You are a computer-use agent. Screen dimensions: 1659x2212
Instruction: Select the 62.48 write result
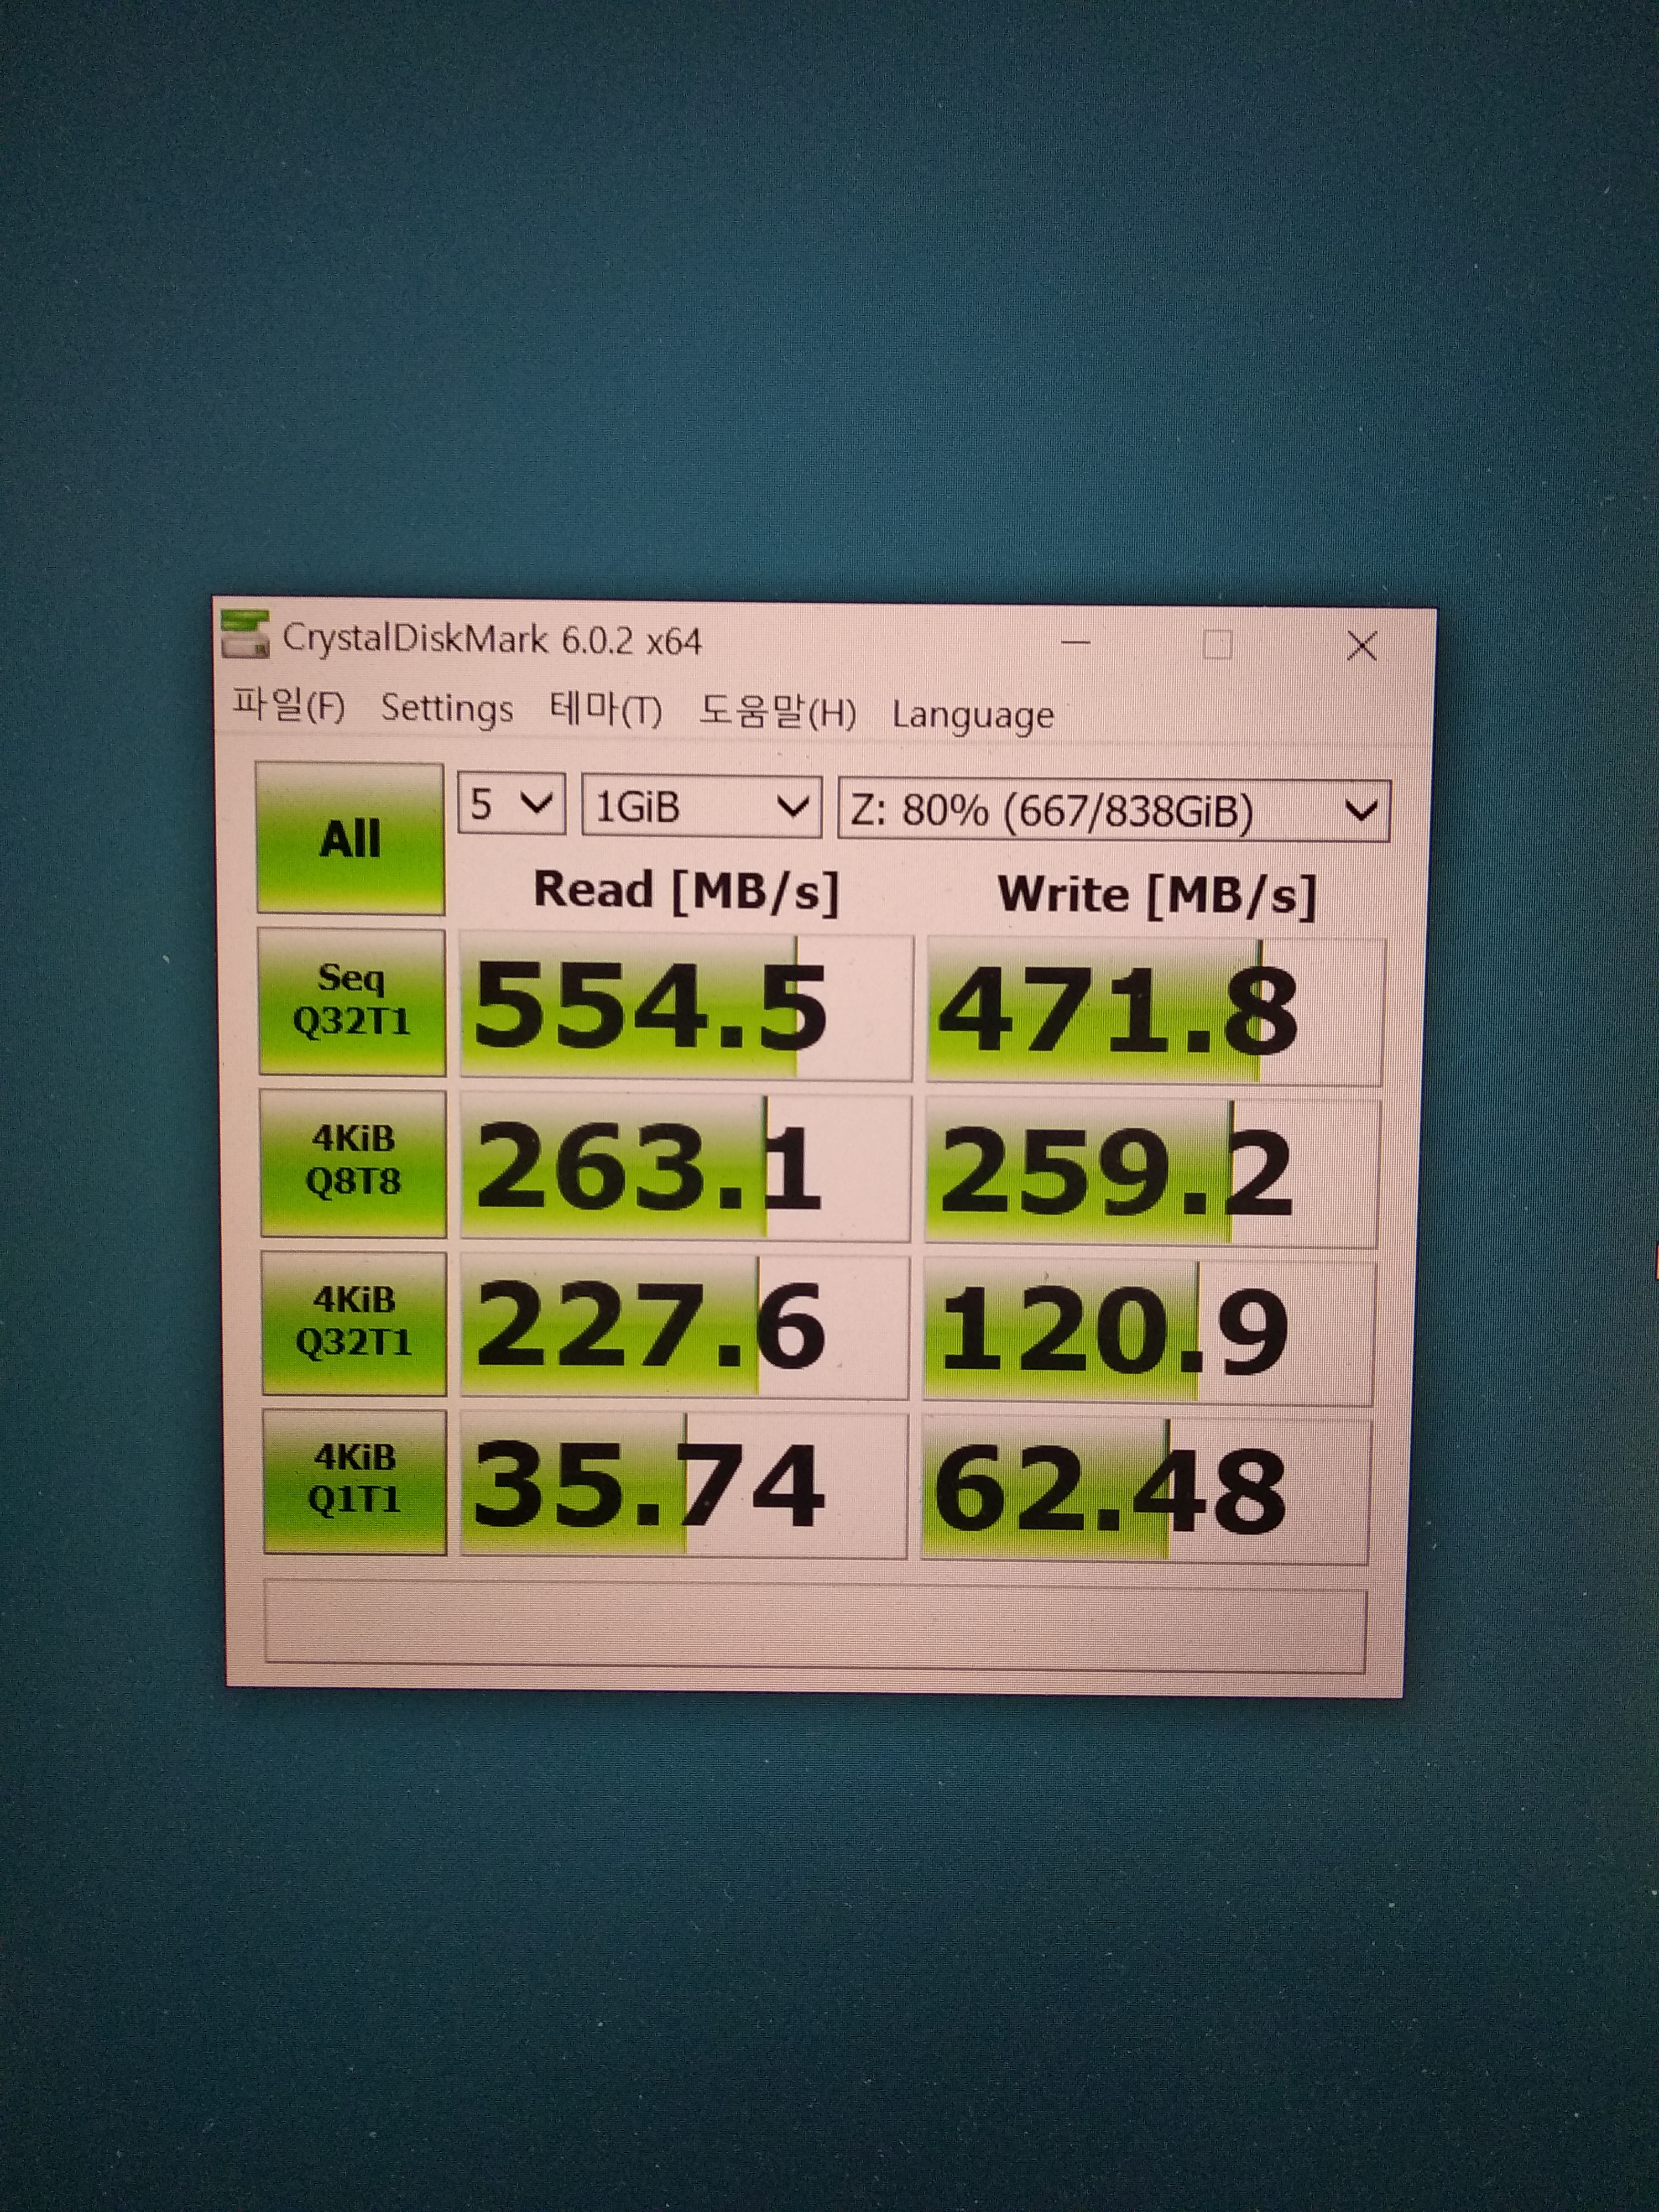click(1146, 1490)
